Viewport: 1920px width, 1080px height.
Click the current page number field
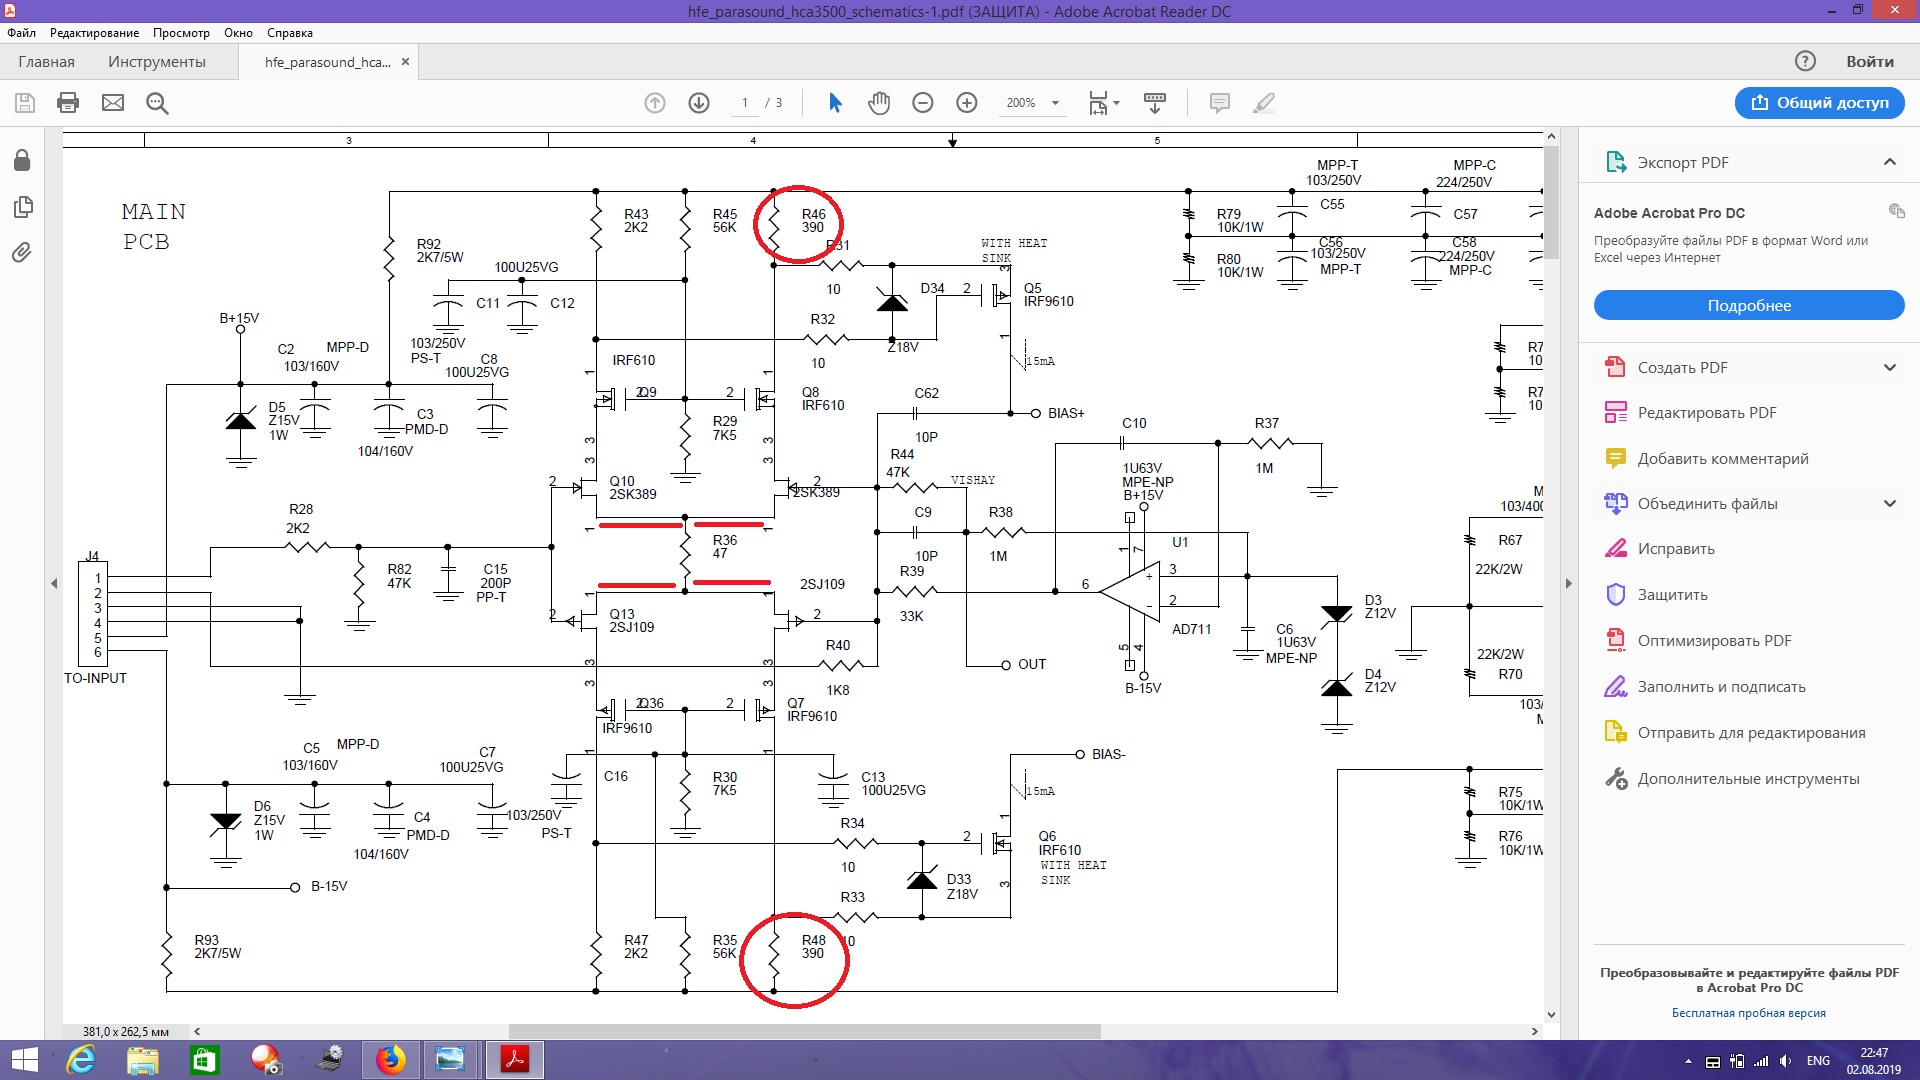pyautogui.click(x=745, y=103)
